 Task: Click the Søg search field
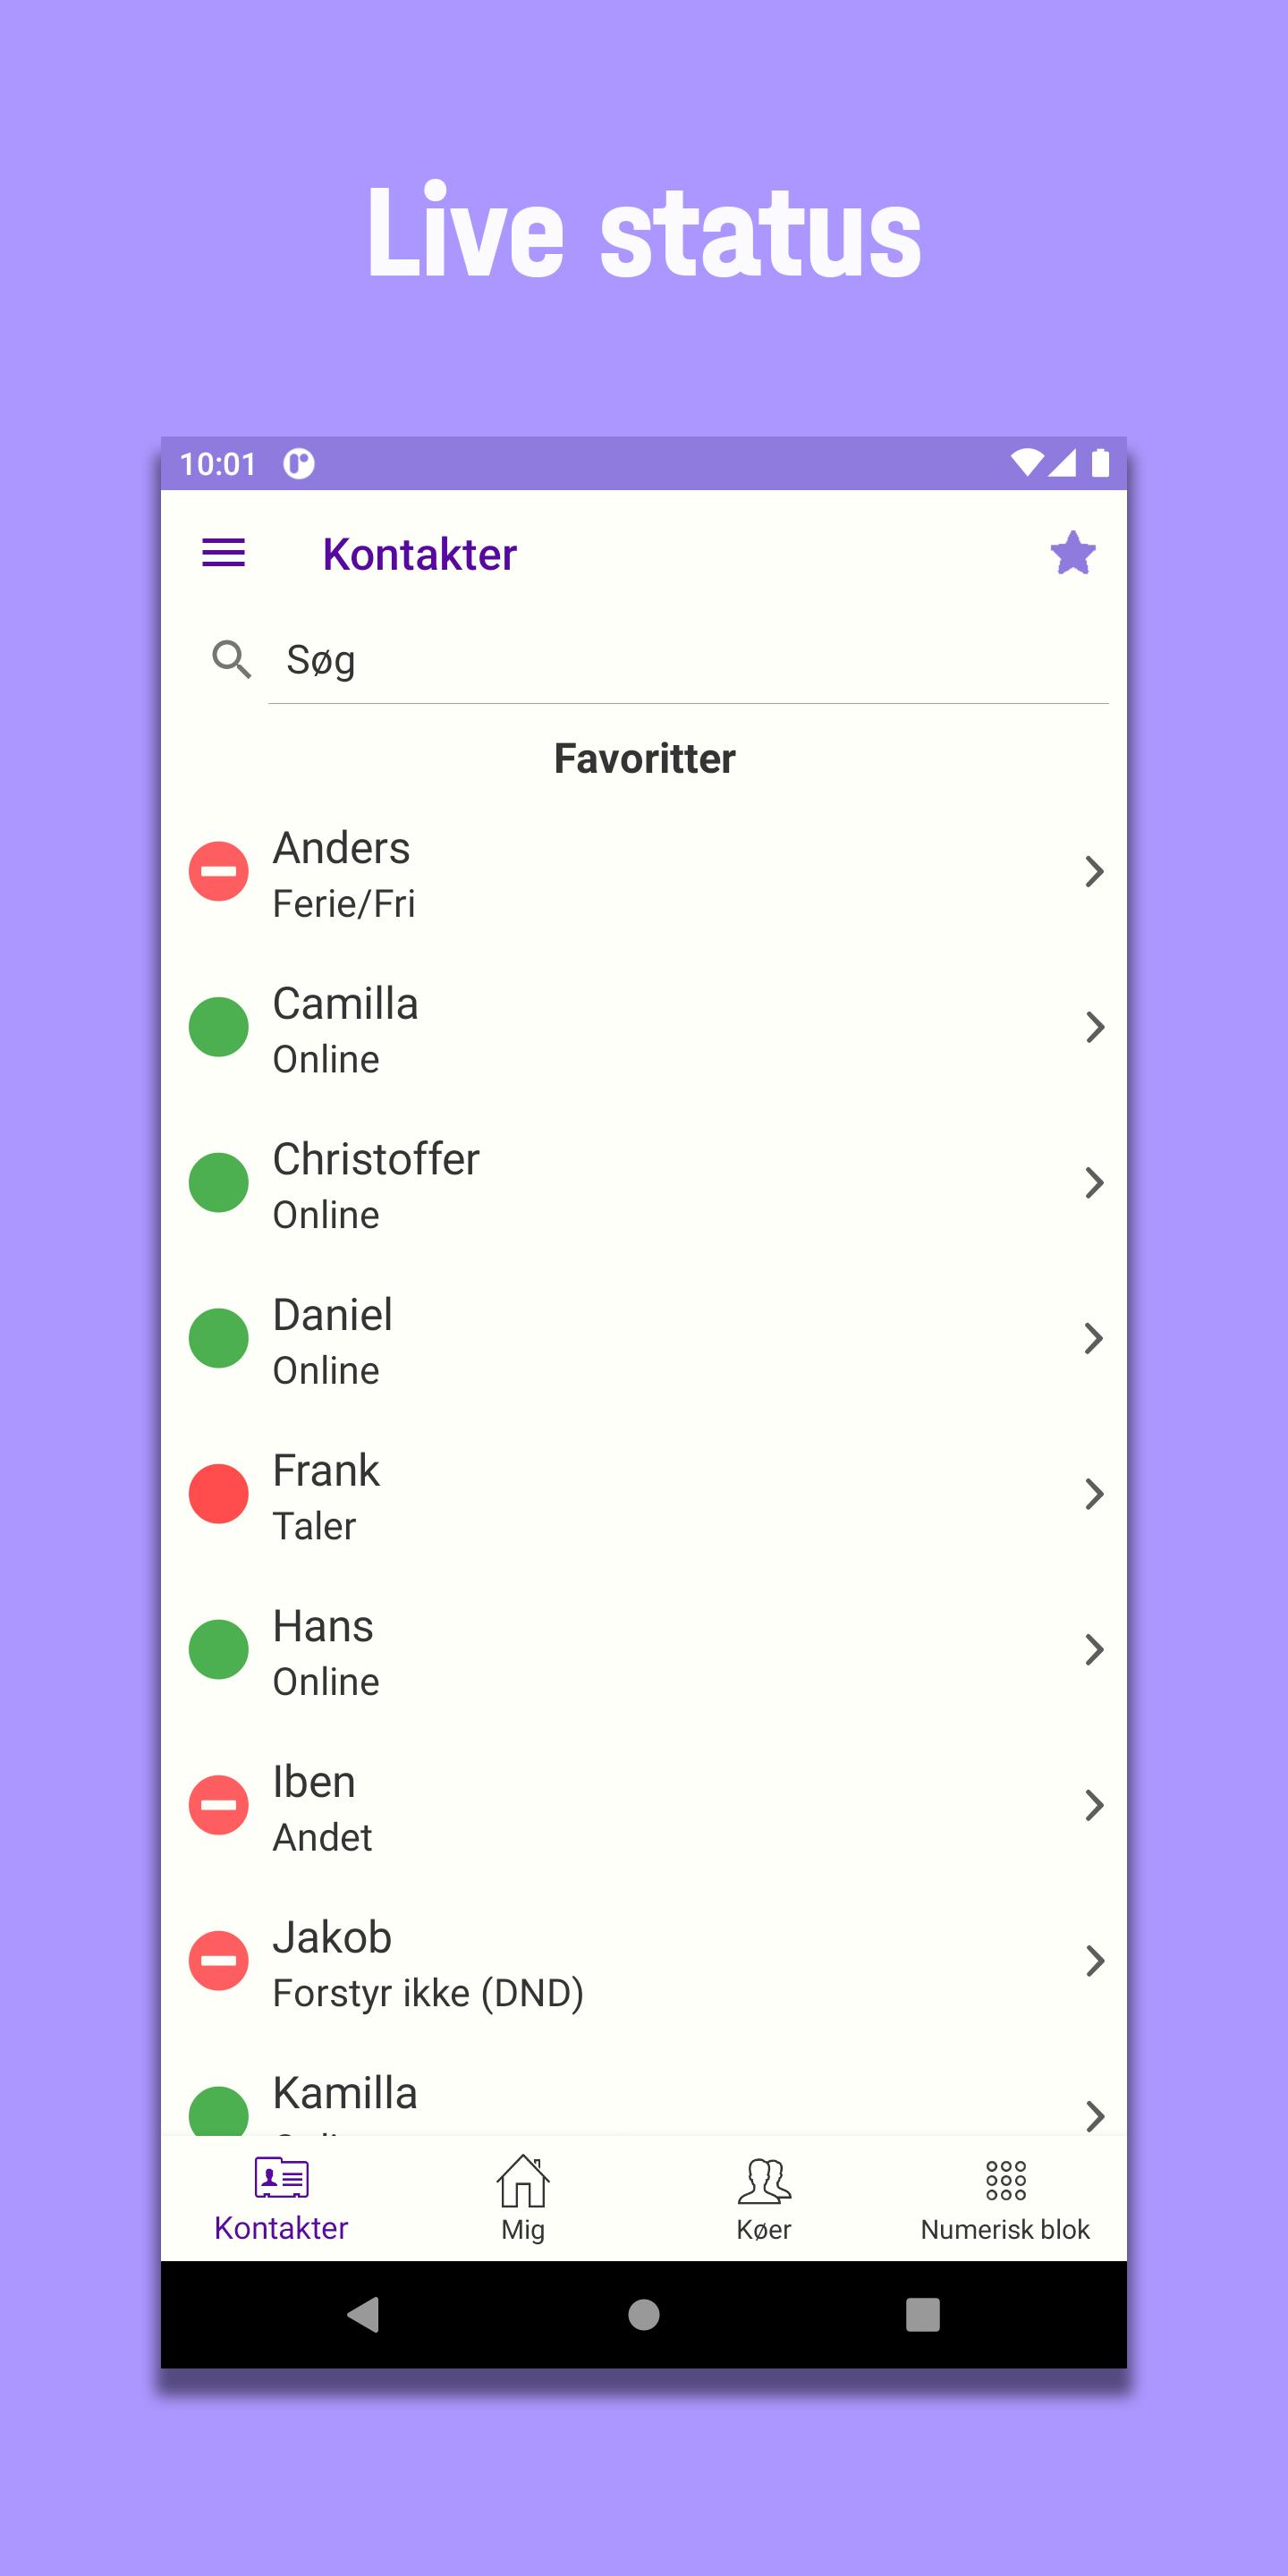coord(688,661)
